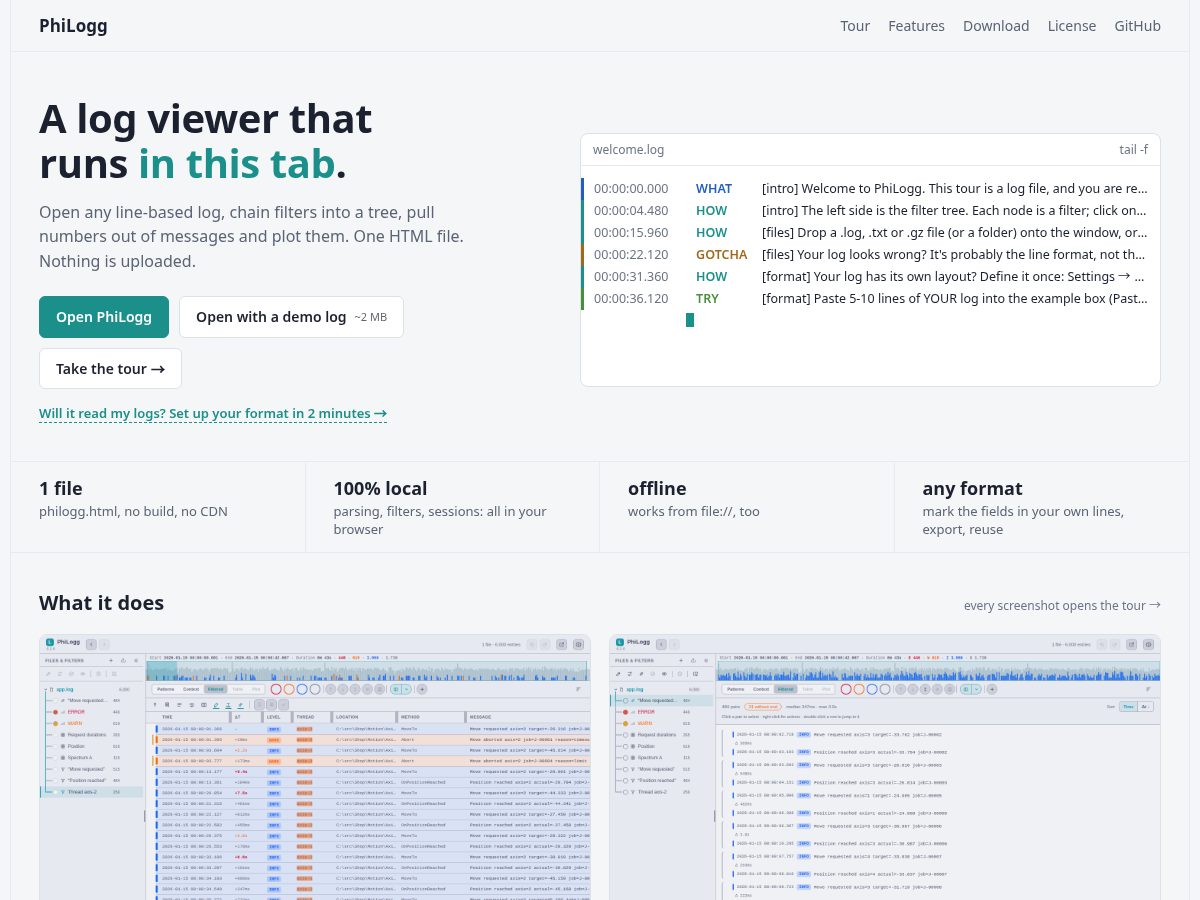Click the HOW tag on the 00:00:31.360 row
This screenshot has height=900, width=1200.
712,277
